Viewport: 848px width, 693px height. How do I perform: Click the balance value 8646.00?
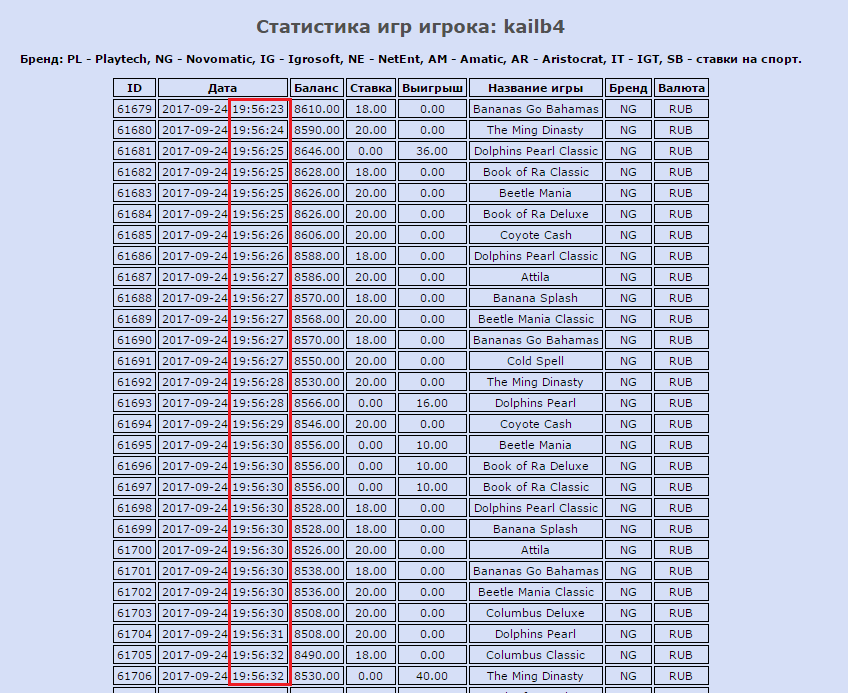[x=317, y=151]
